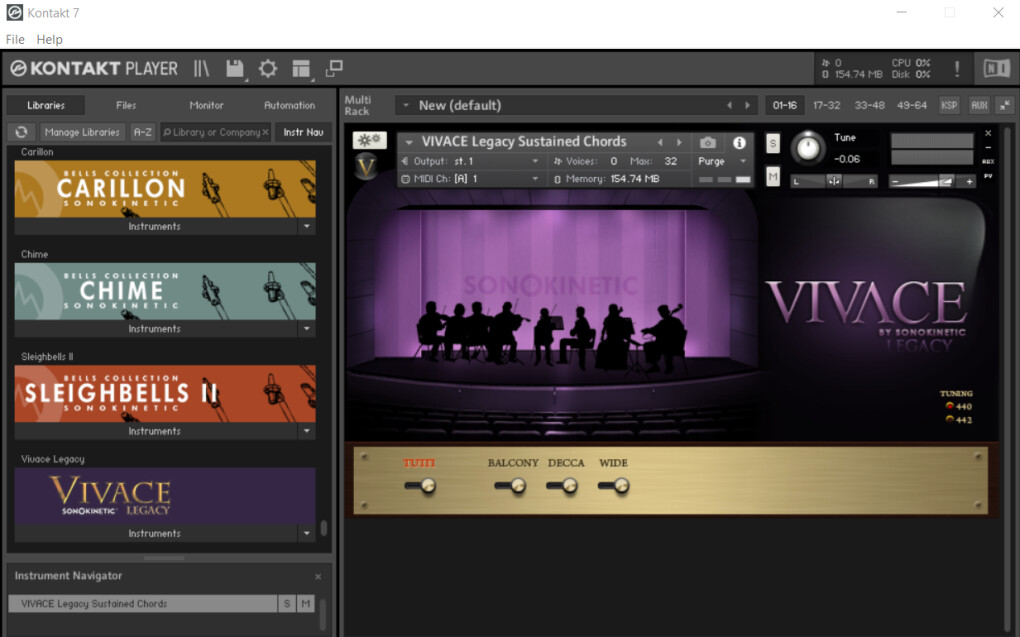Viewport: 1020px width, 637px height.
Task: Open the New (default) multi rack dropdown
Action: click(406, 105)
